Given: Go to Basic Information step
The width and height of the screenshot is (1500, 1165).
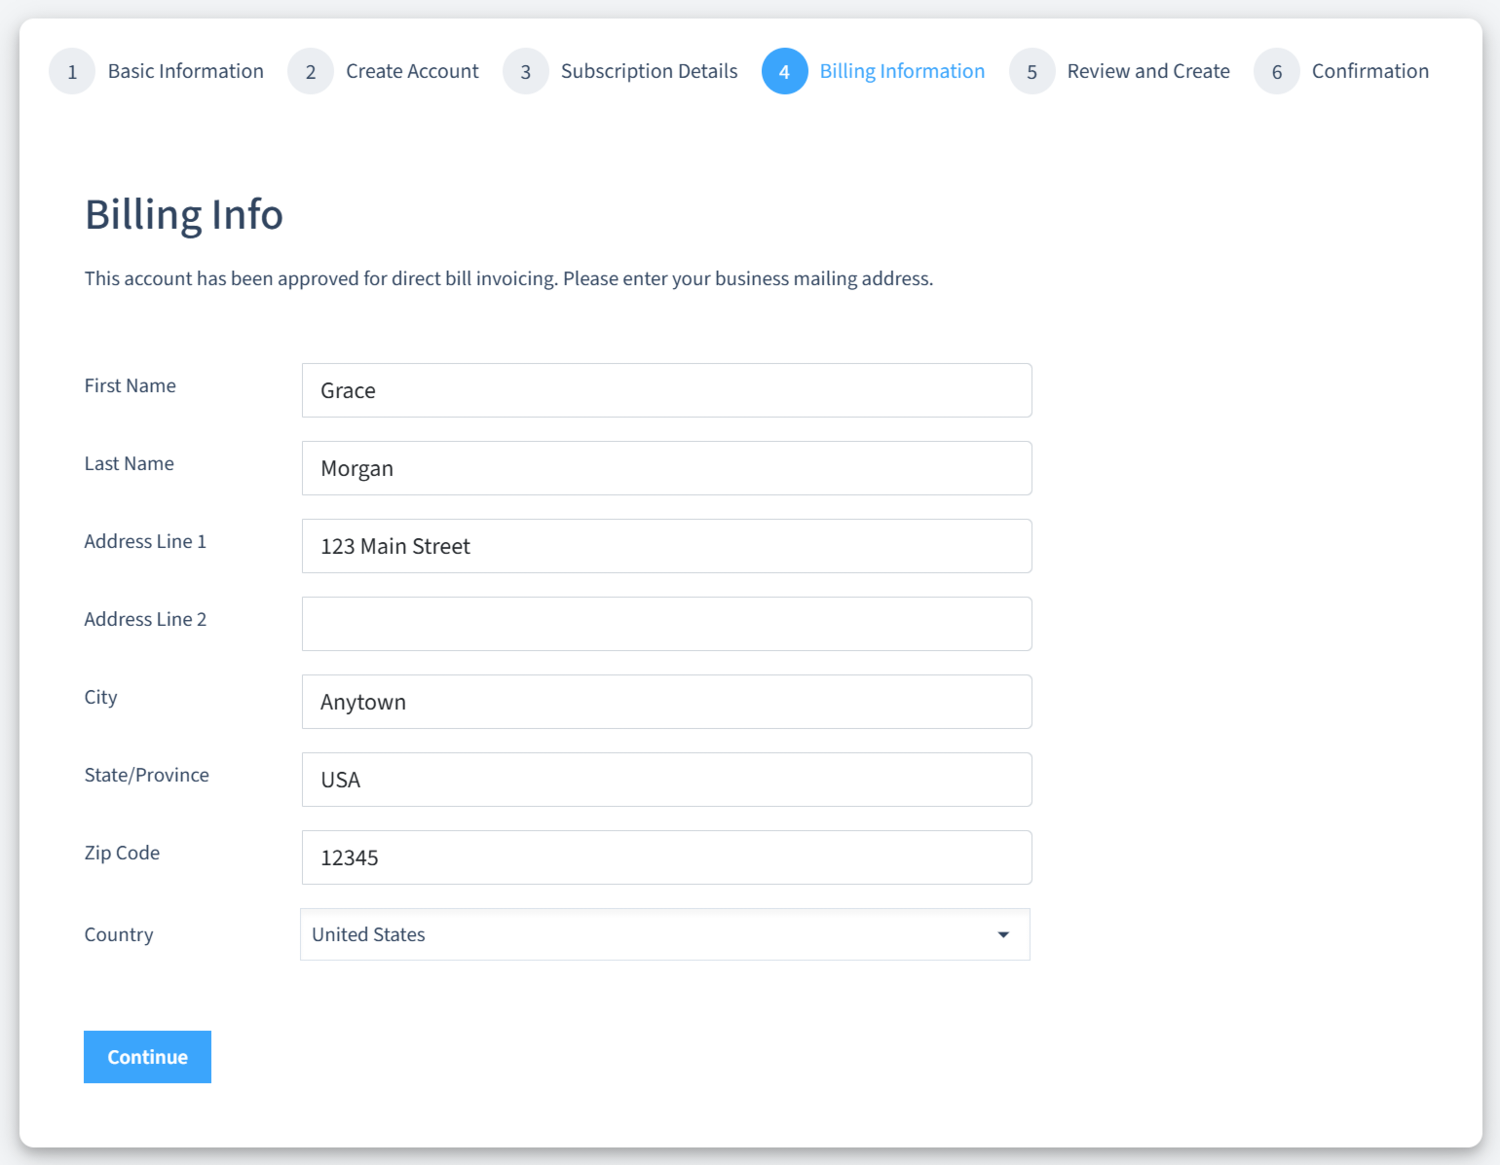Looking at the screenshot, I should 185,71.
